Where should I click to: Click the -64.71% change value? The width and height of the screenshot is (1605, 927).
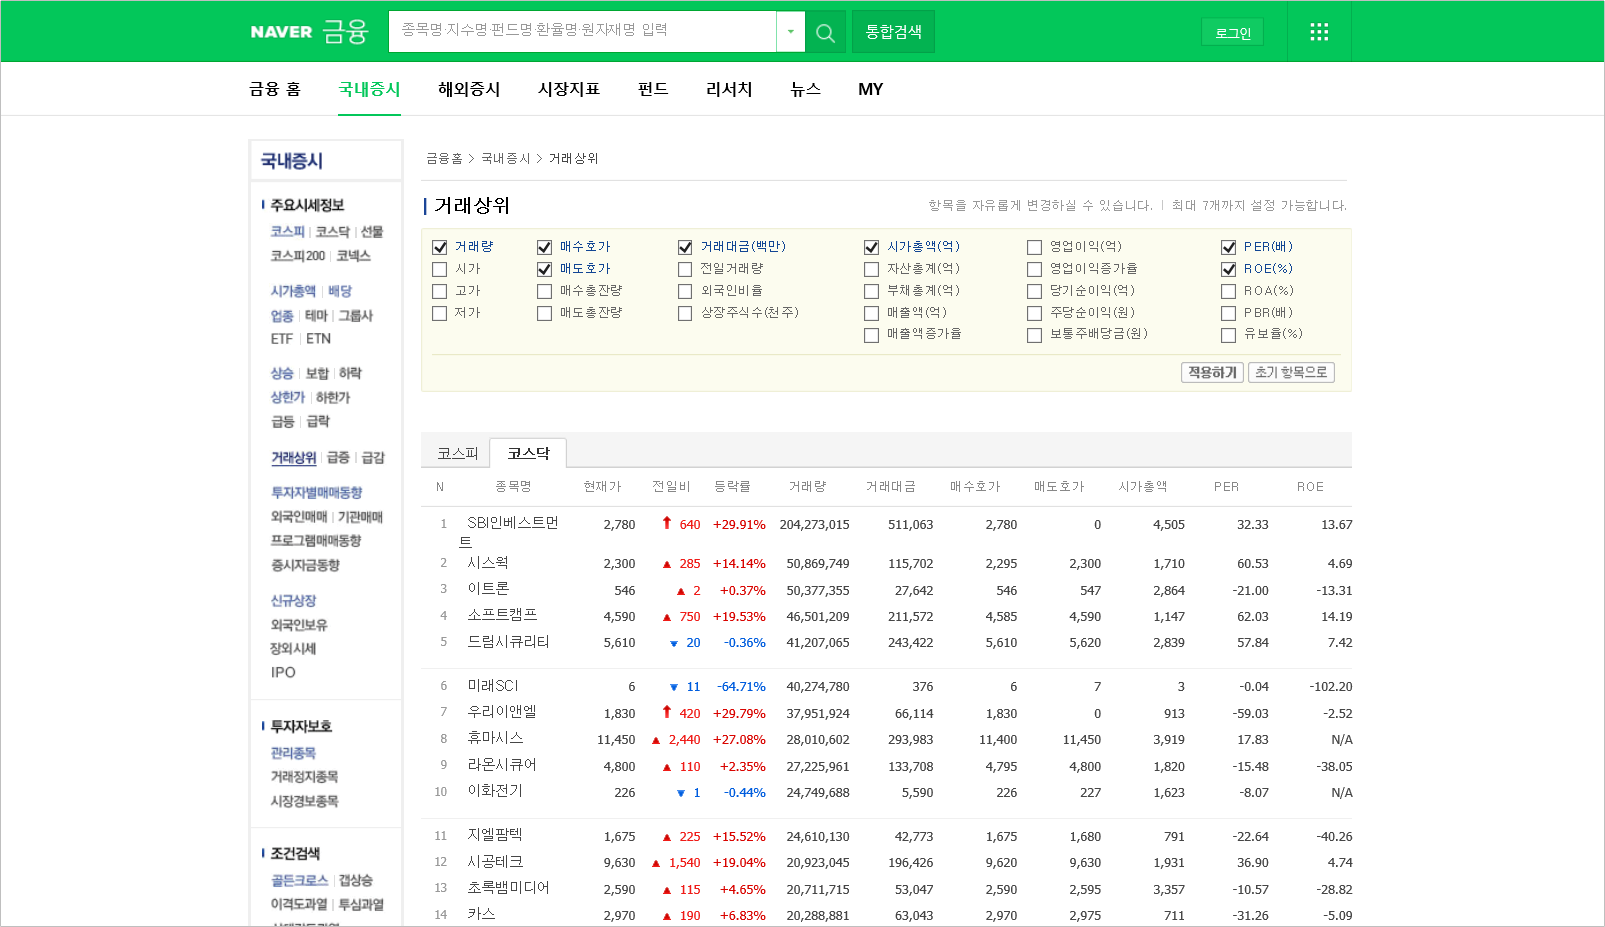coord(741,687)
